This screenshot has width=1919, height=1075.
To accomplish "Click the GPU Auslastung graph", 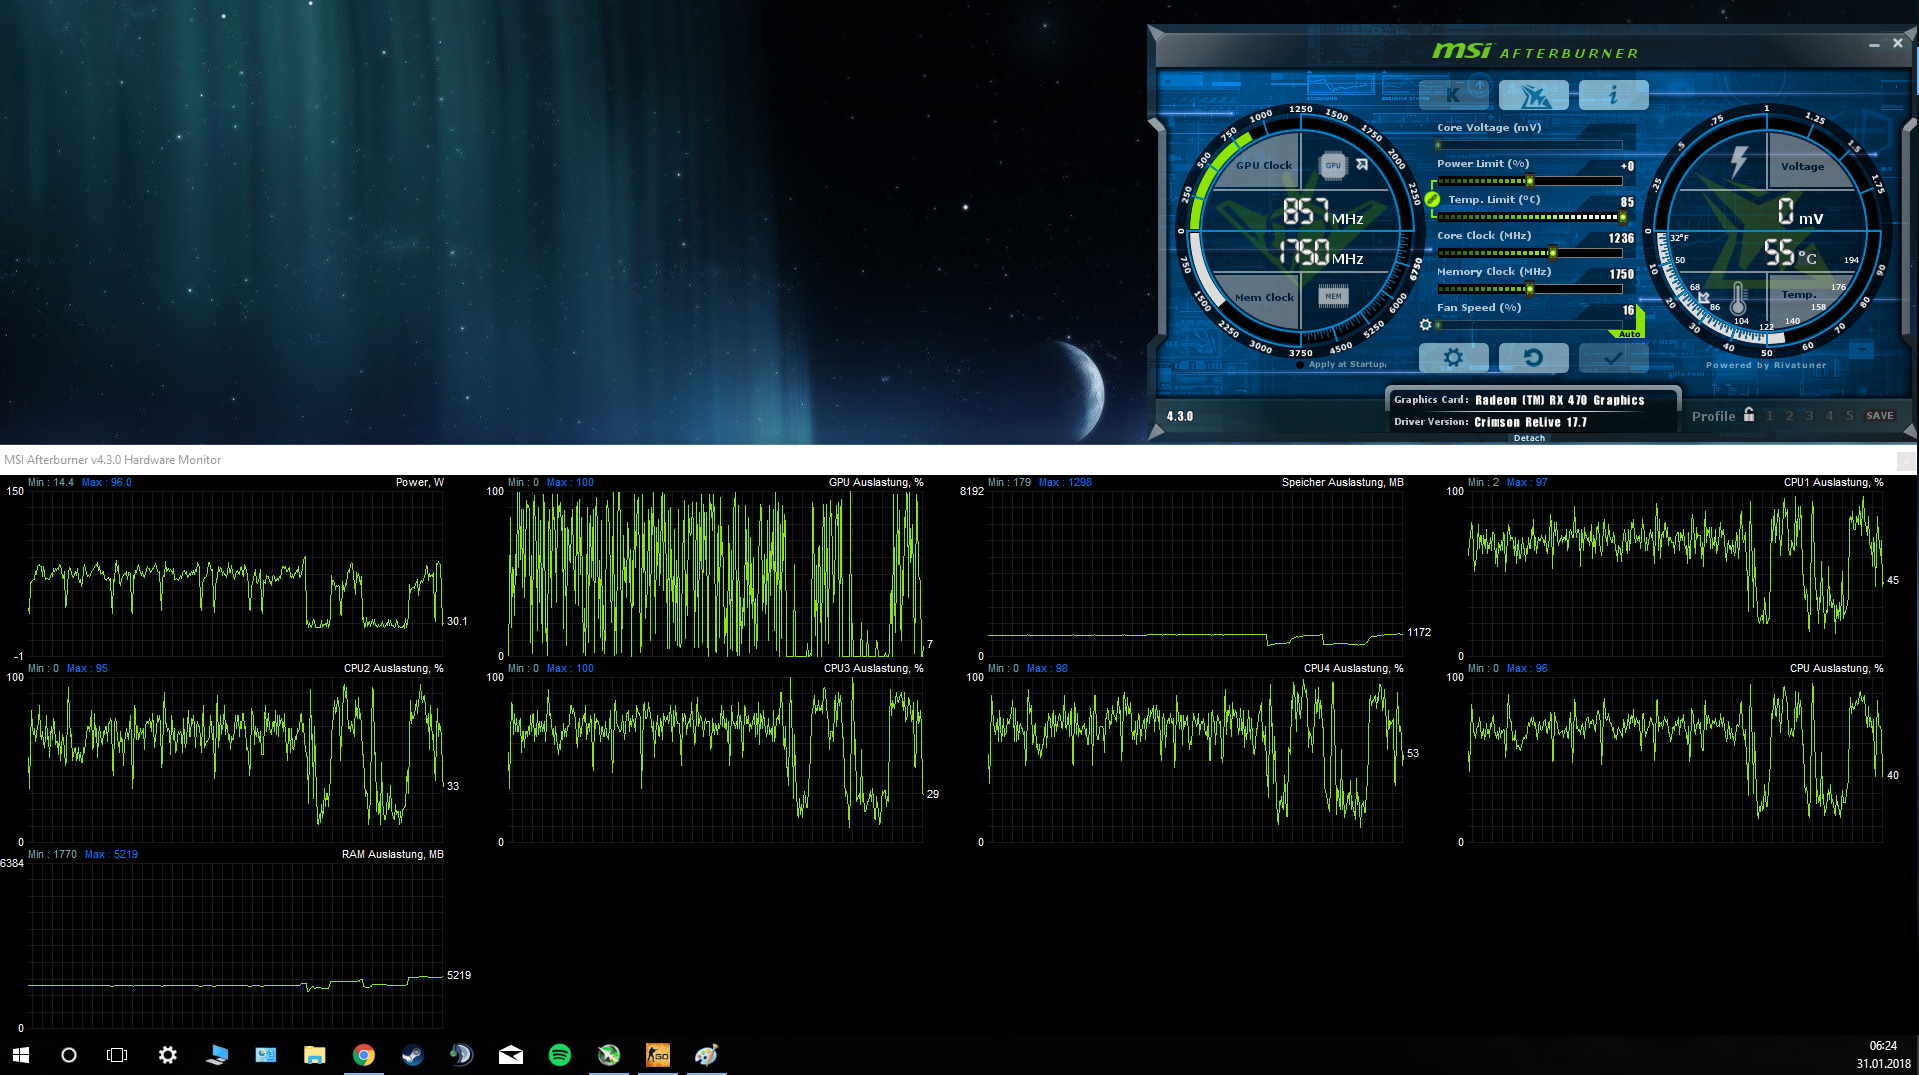I will [716, 574].
